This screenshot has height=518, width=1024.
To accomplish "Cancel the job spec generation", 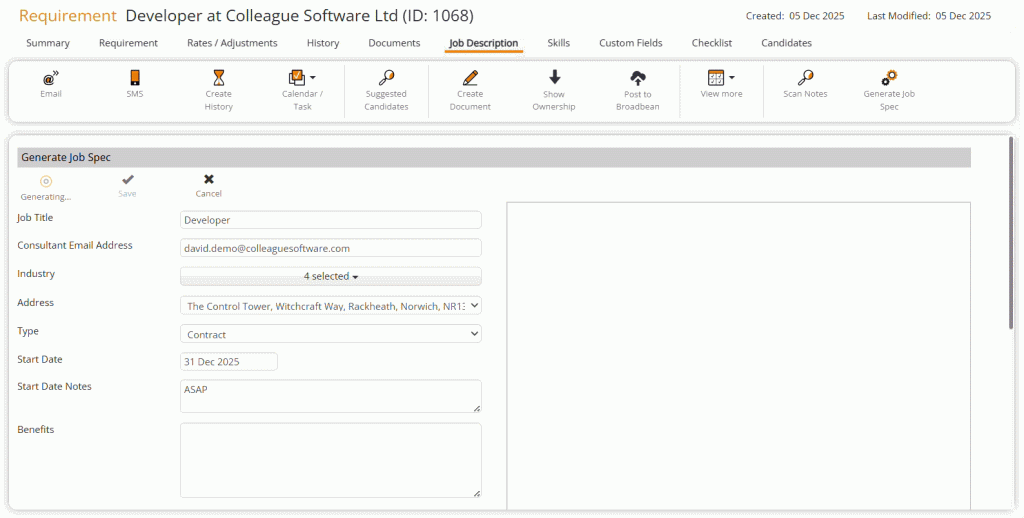I will [208, 185].
